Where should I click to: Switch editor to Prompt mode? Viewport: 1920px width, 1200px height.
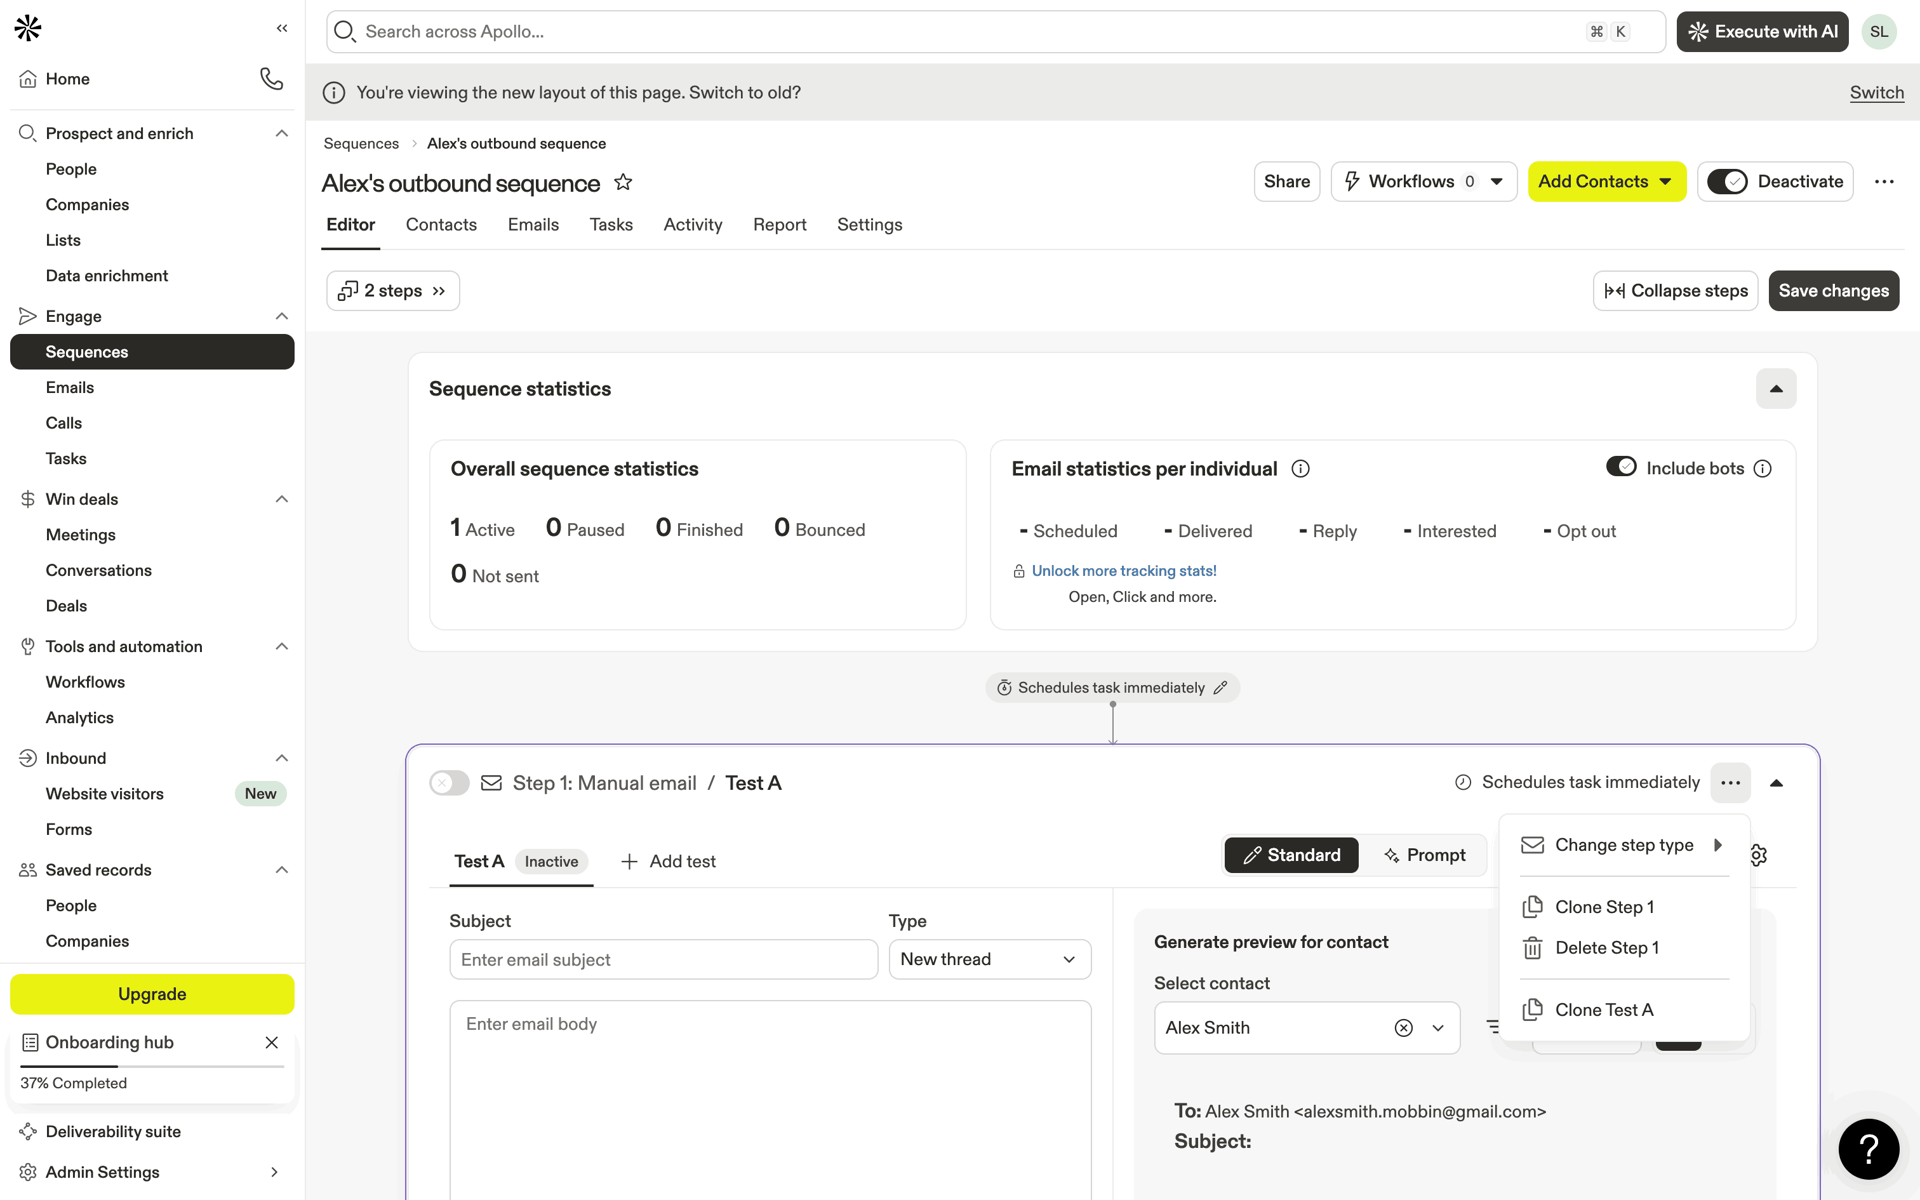pos(1425,855)
